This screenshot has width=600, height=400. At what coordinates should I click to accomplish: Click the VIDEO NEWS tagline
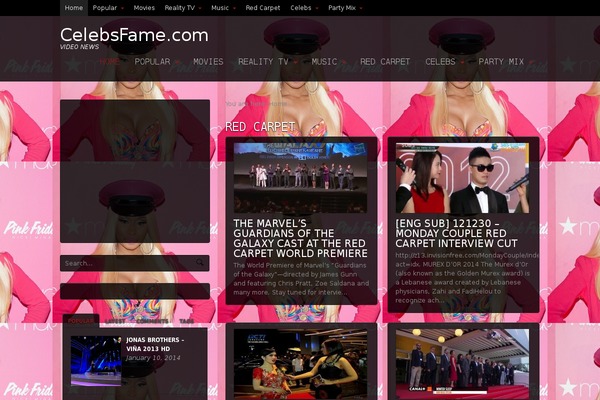click(79, 47)
